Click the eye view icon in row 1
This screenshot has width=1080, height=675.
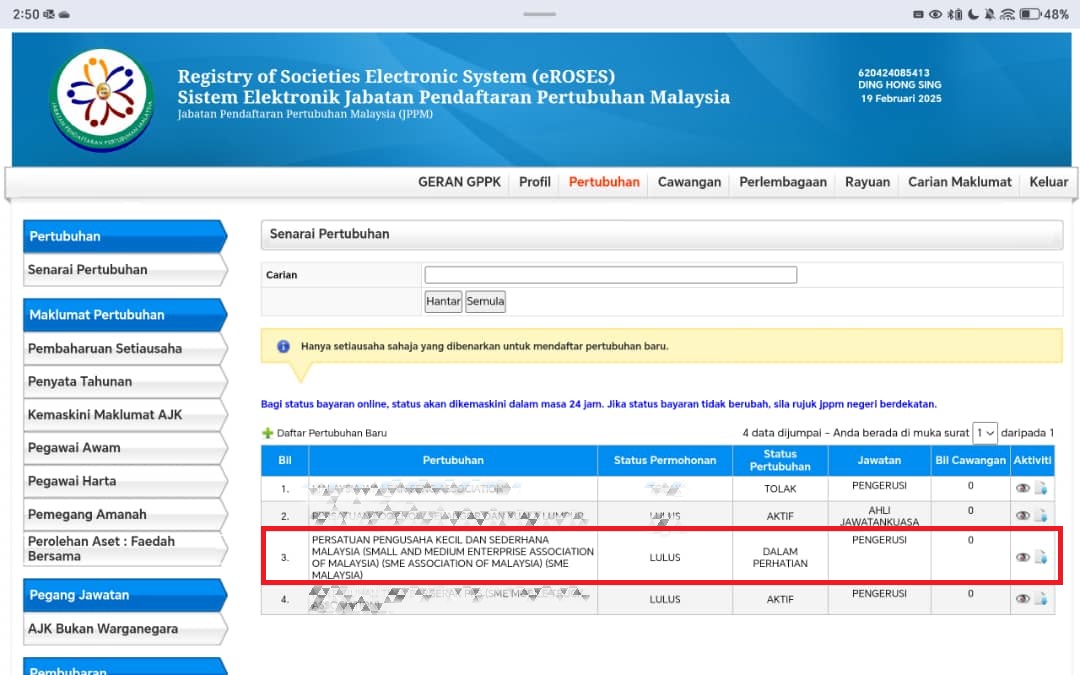[x=1023, y=488]
